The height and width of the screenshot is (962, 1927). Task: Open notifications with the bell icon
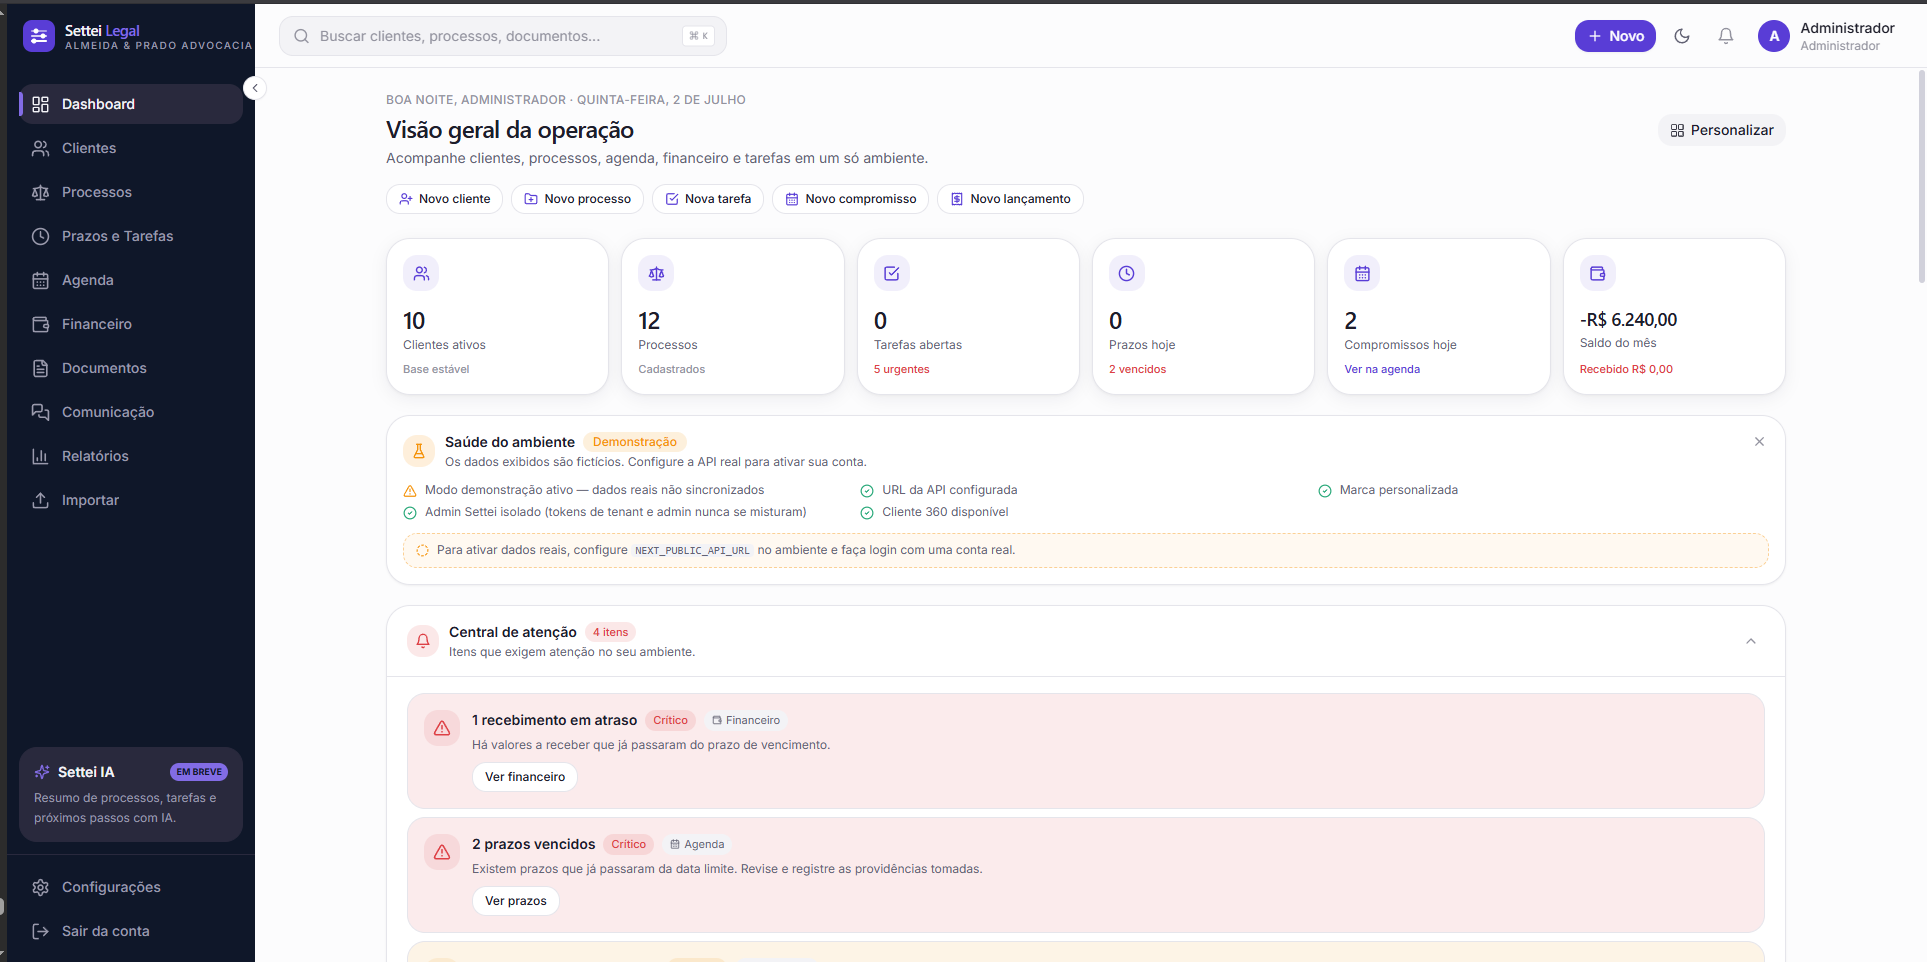point(1726,36)
